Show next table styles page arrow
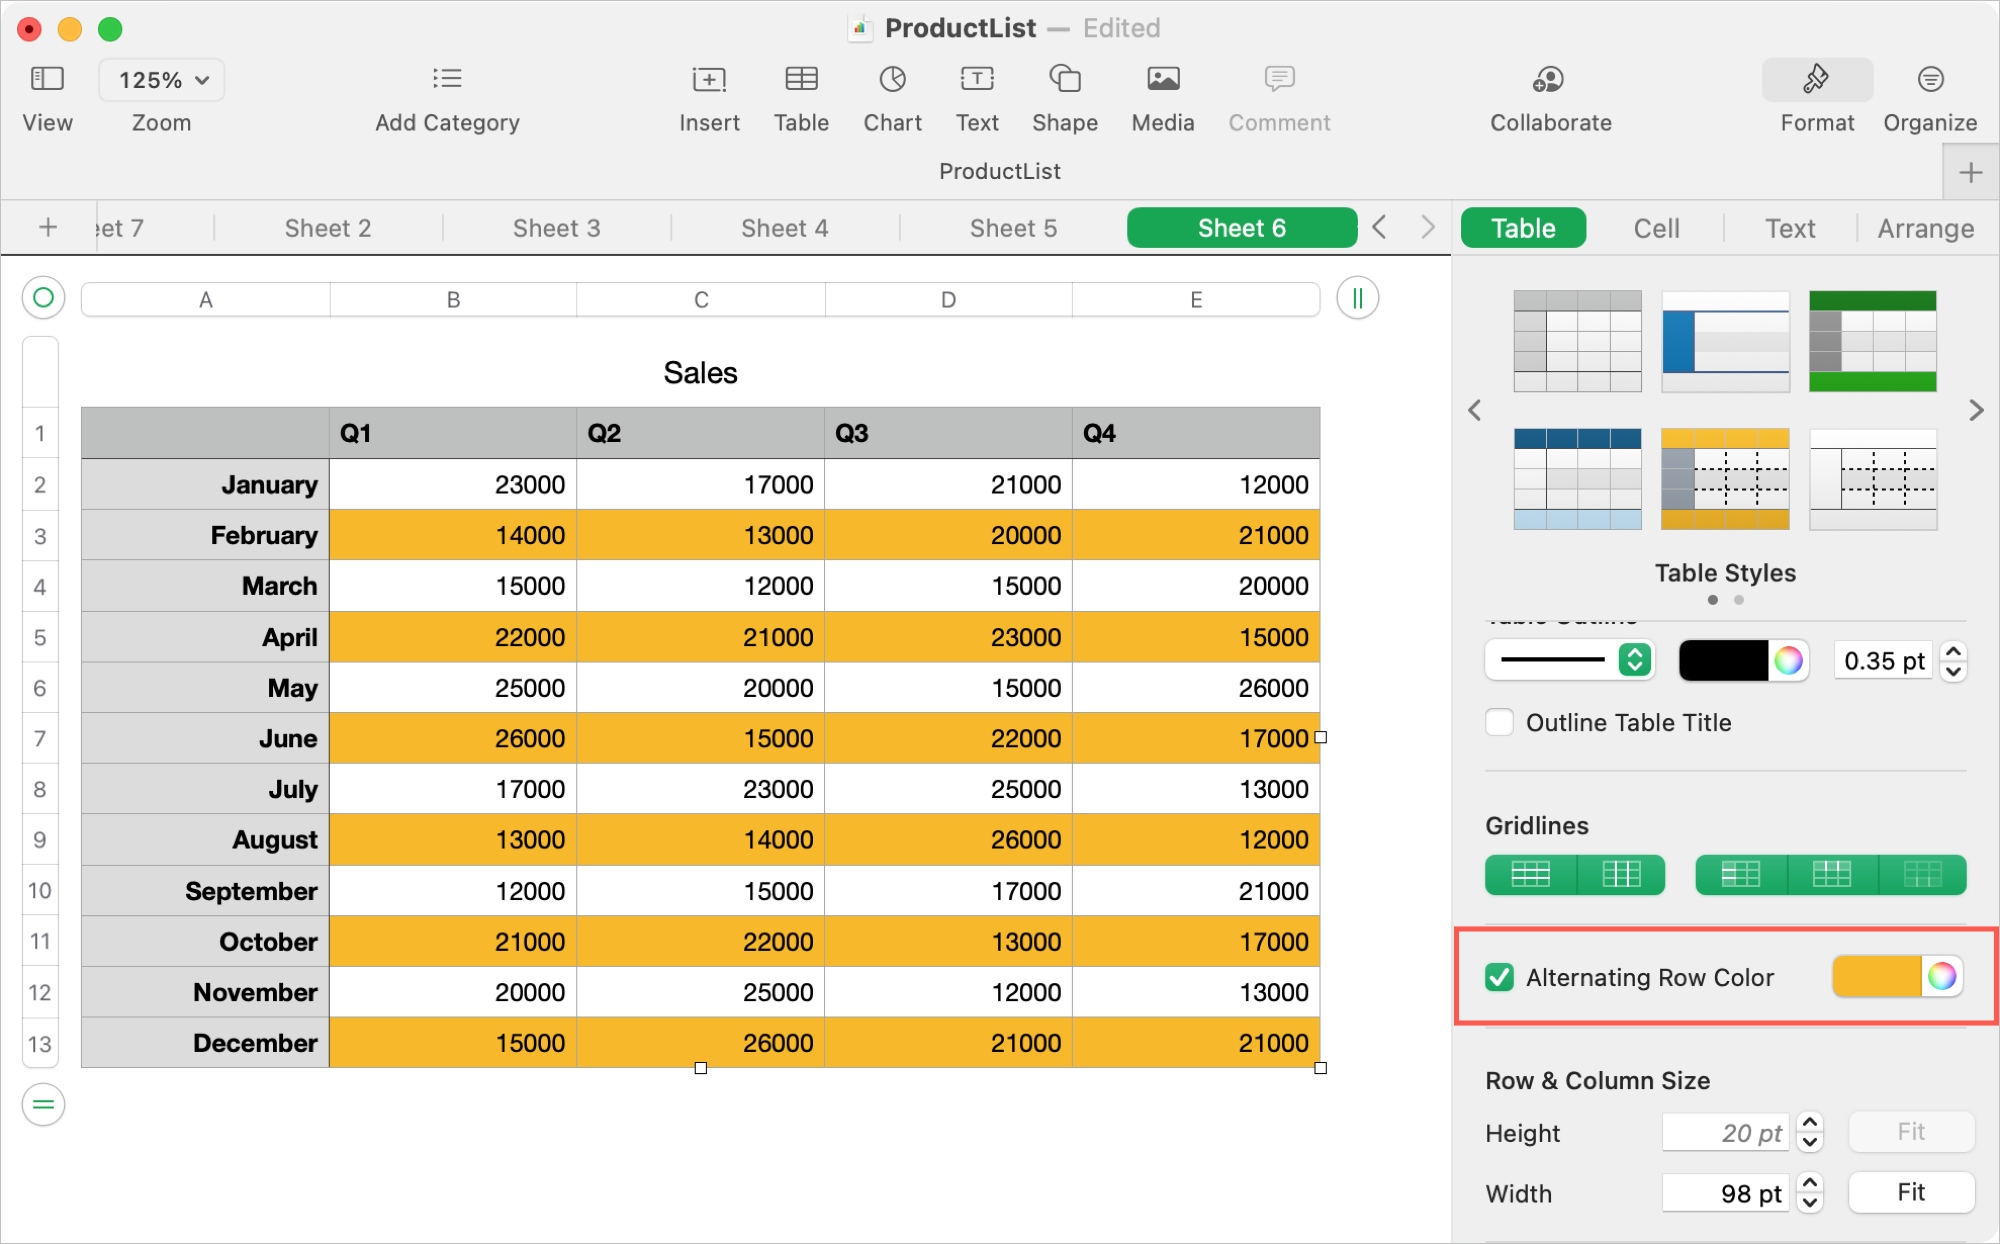Viewport: 2000px width, 1244px height. coord(1975,410)
